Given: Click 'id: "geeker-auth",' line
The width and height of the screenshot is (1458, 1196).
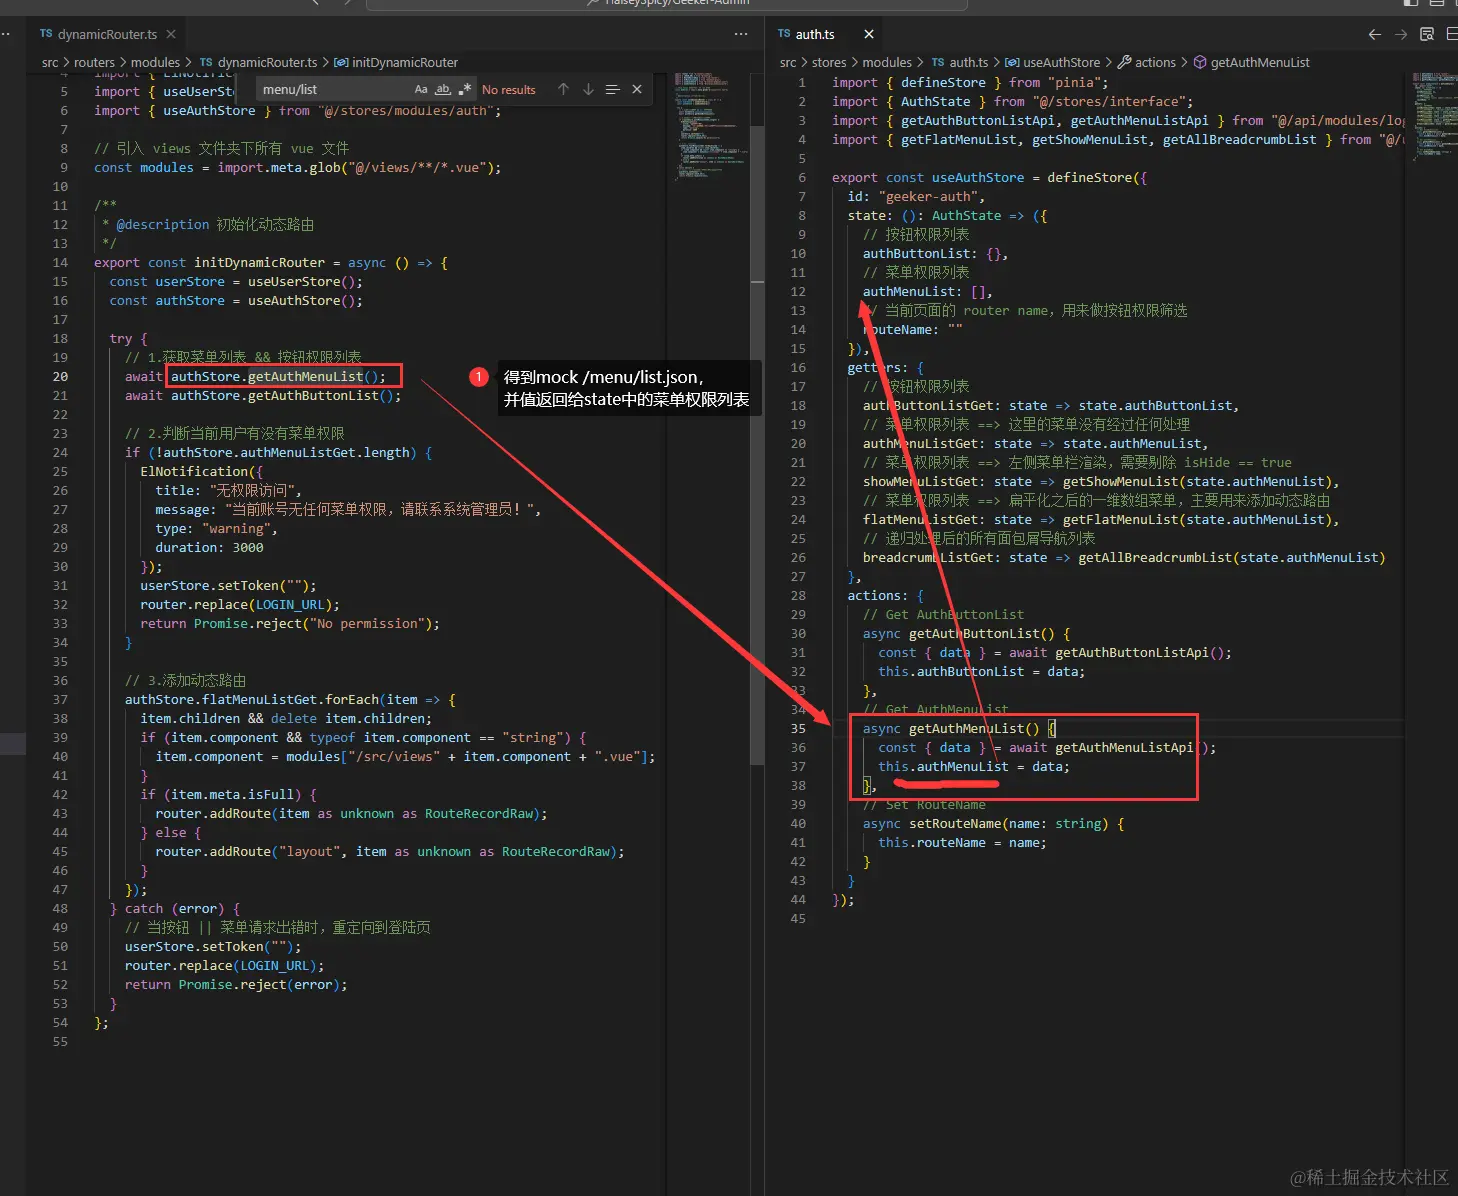Looking at the screenshot, I should (916, 196).
